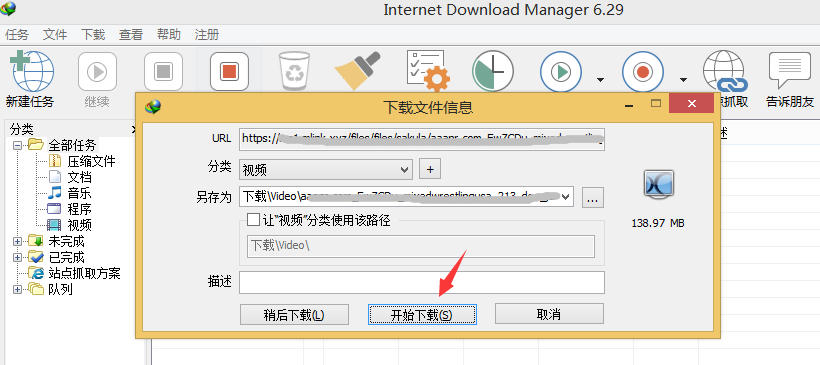The width and height of the screenshot is (820, 365).
Task: Click the 稍后下载(L) button
Action: coord(294,315)
